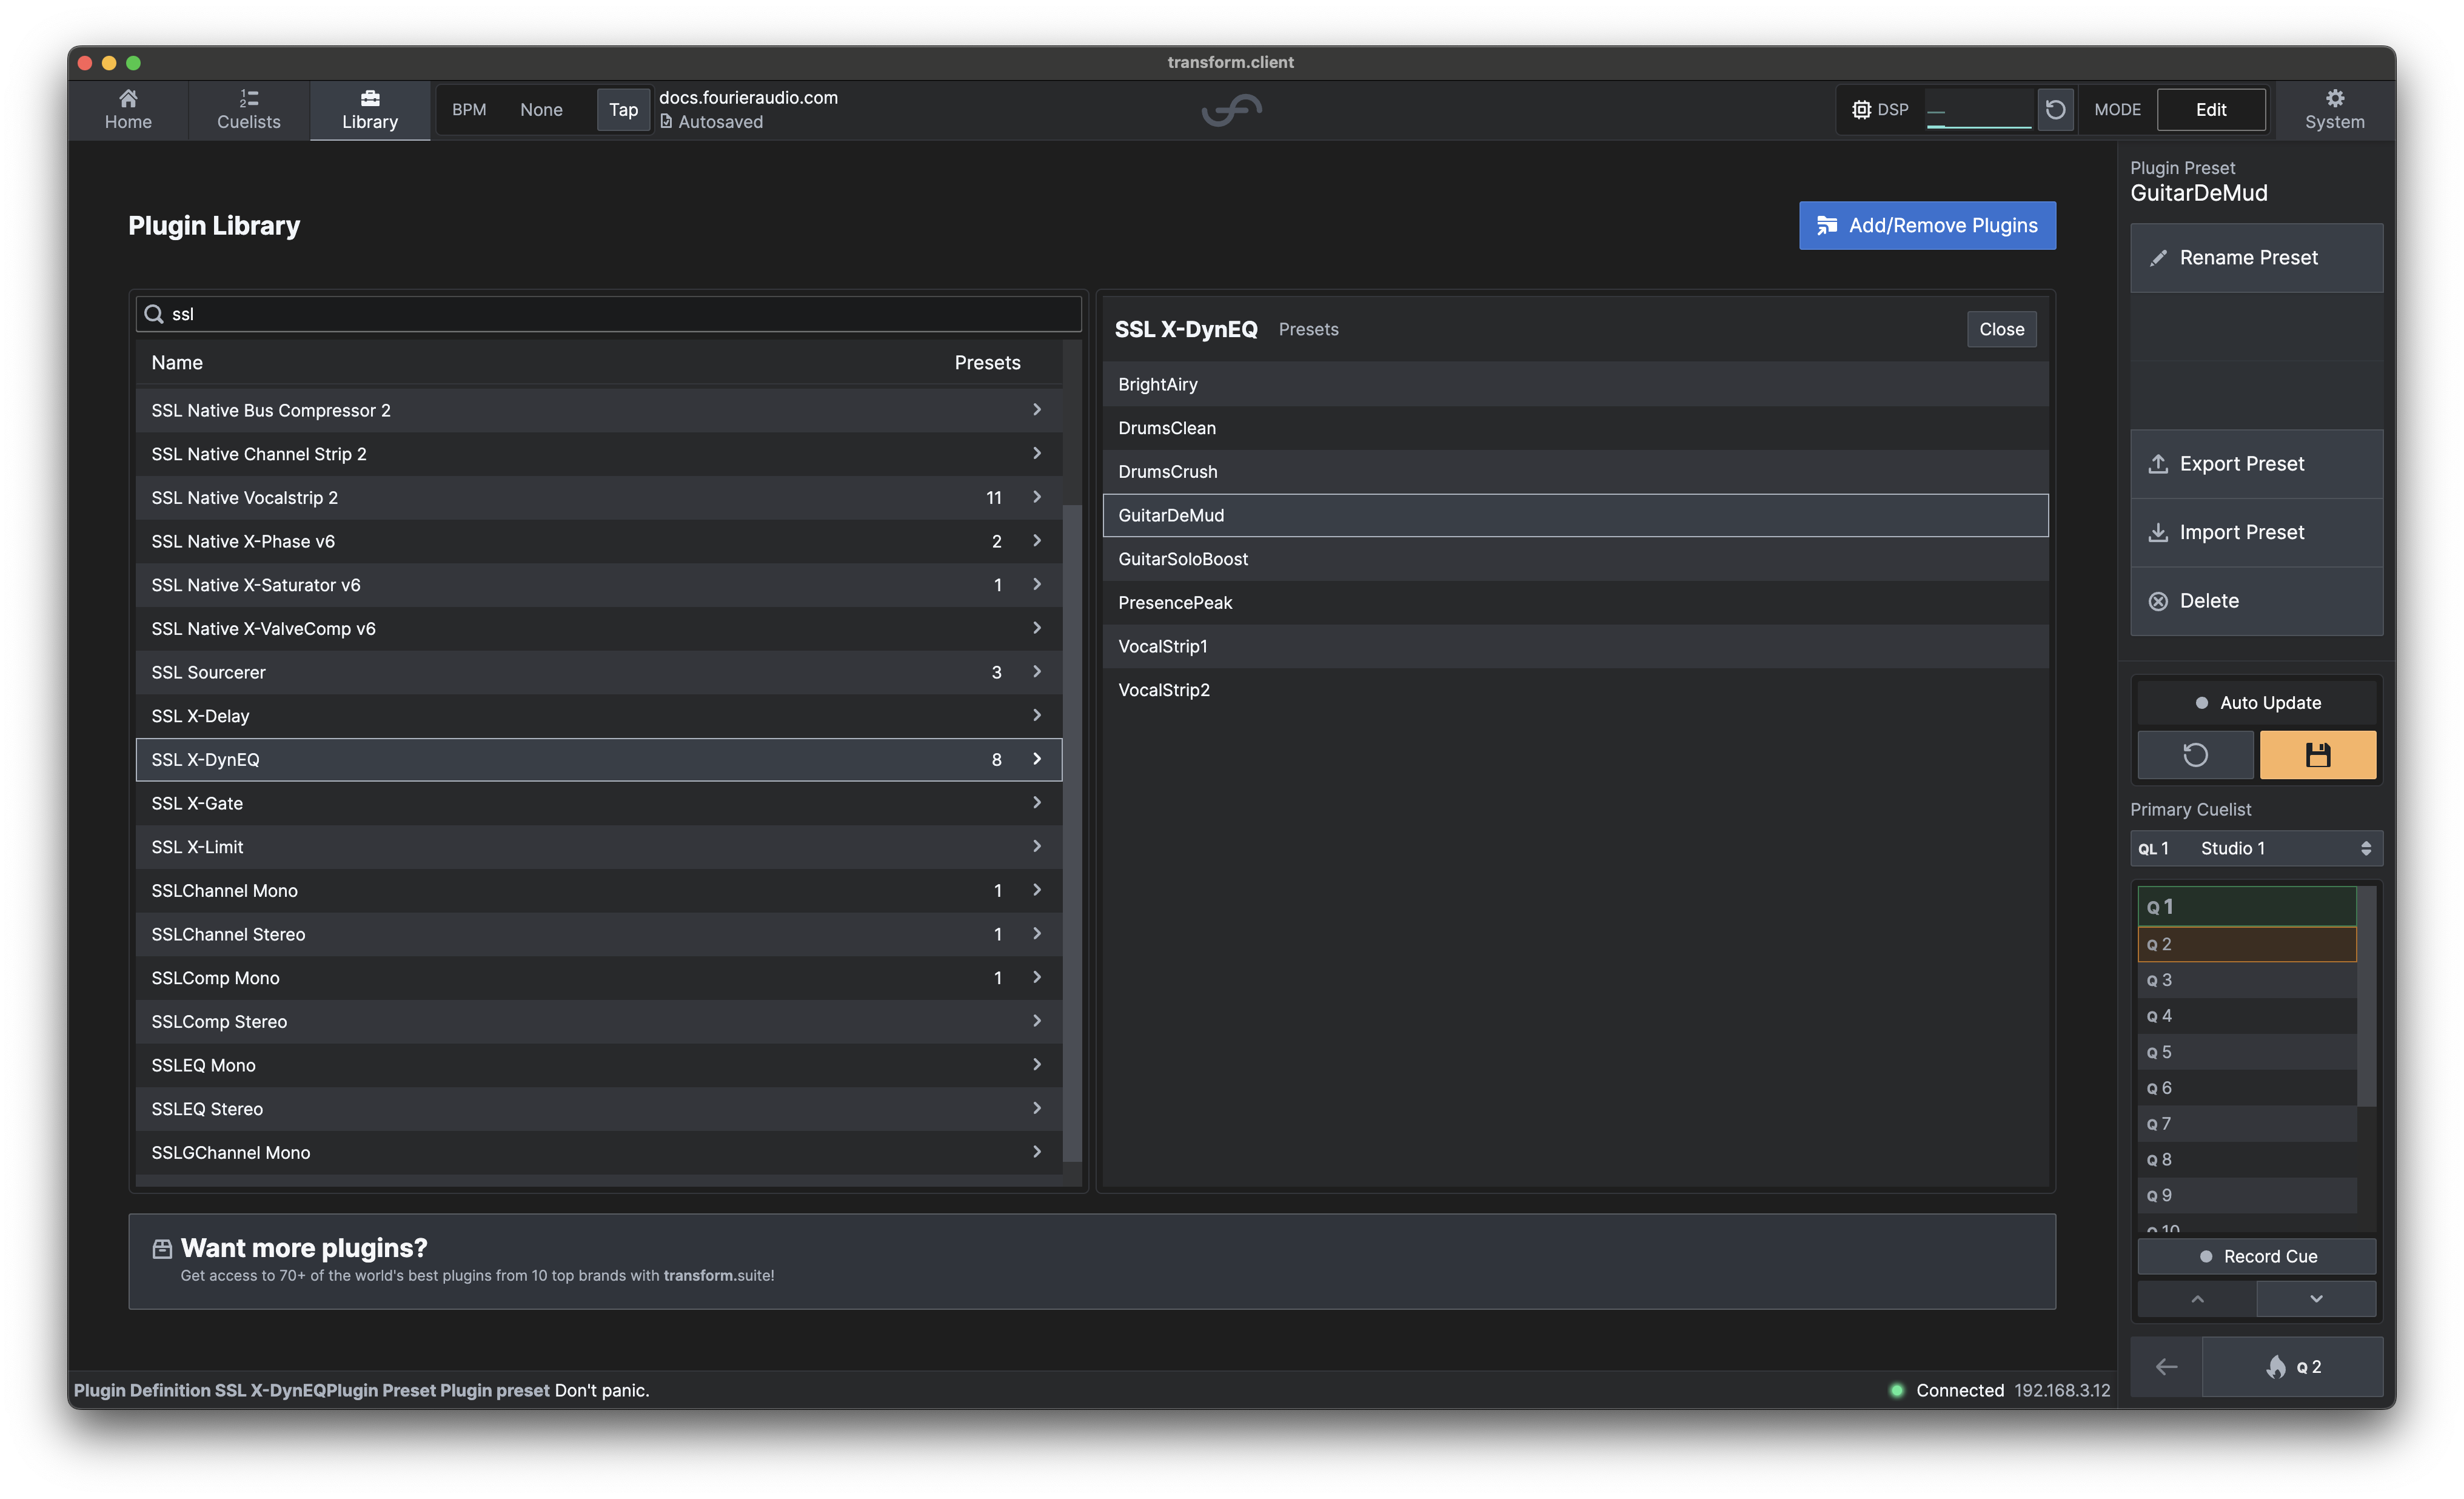Select the SSL X-DynEQ row
2464x1499 pixels.
pos(598,760)
